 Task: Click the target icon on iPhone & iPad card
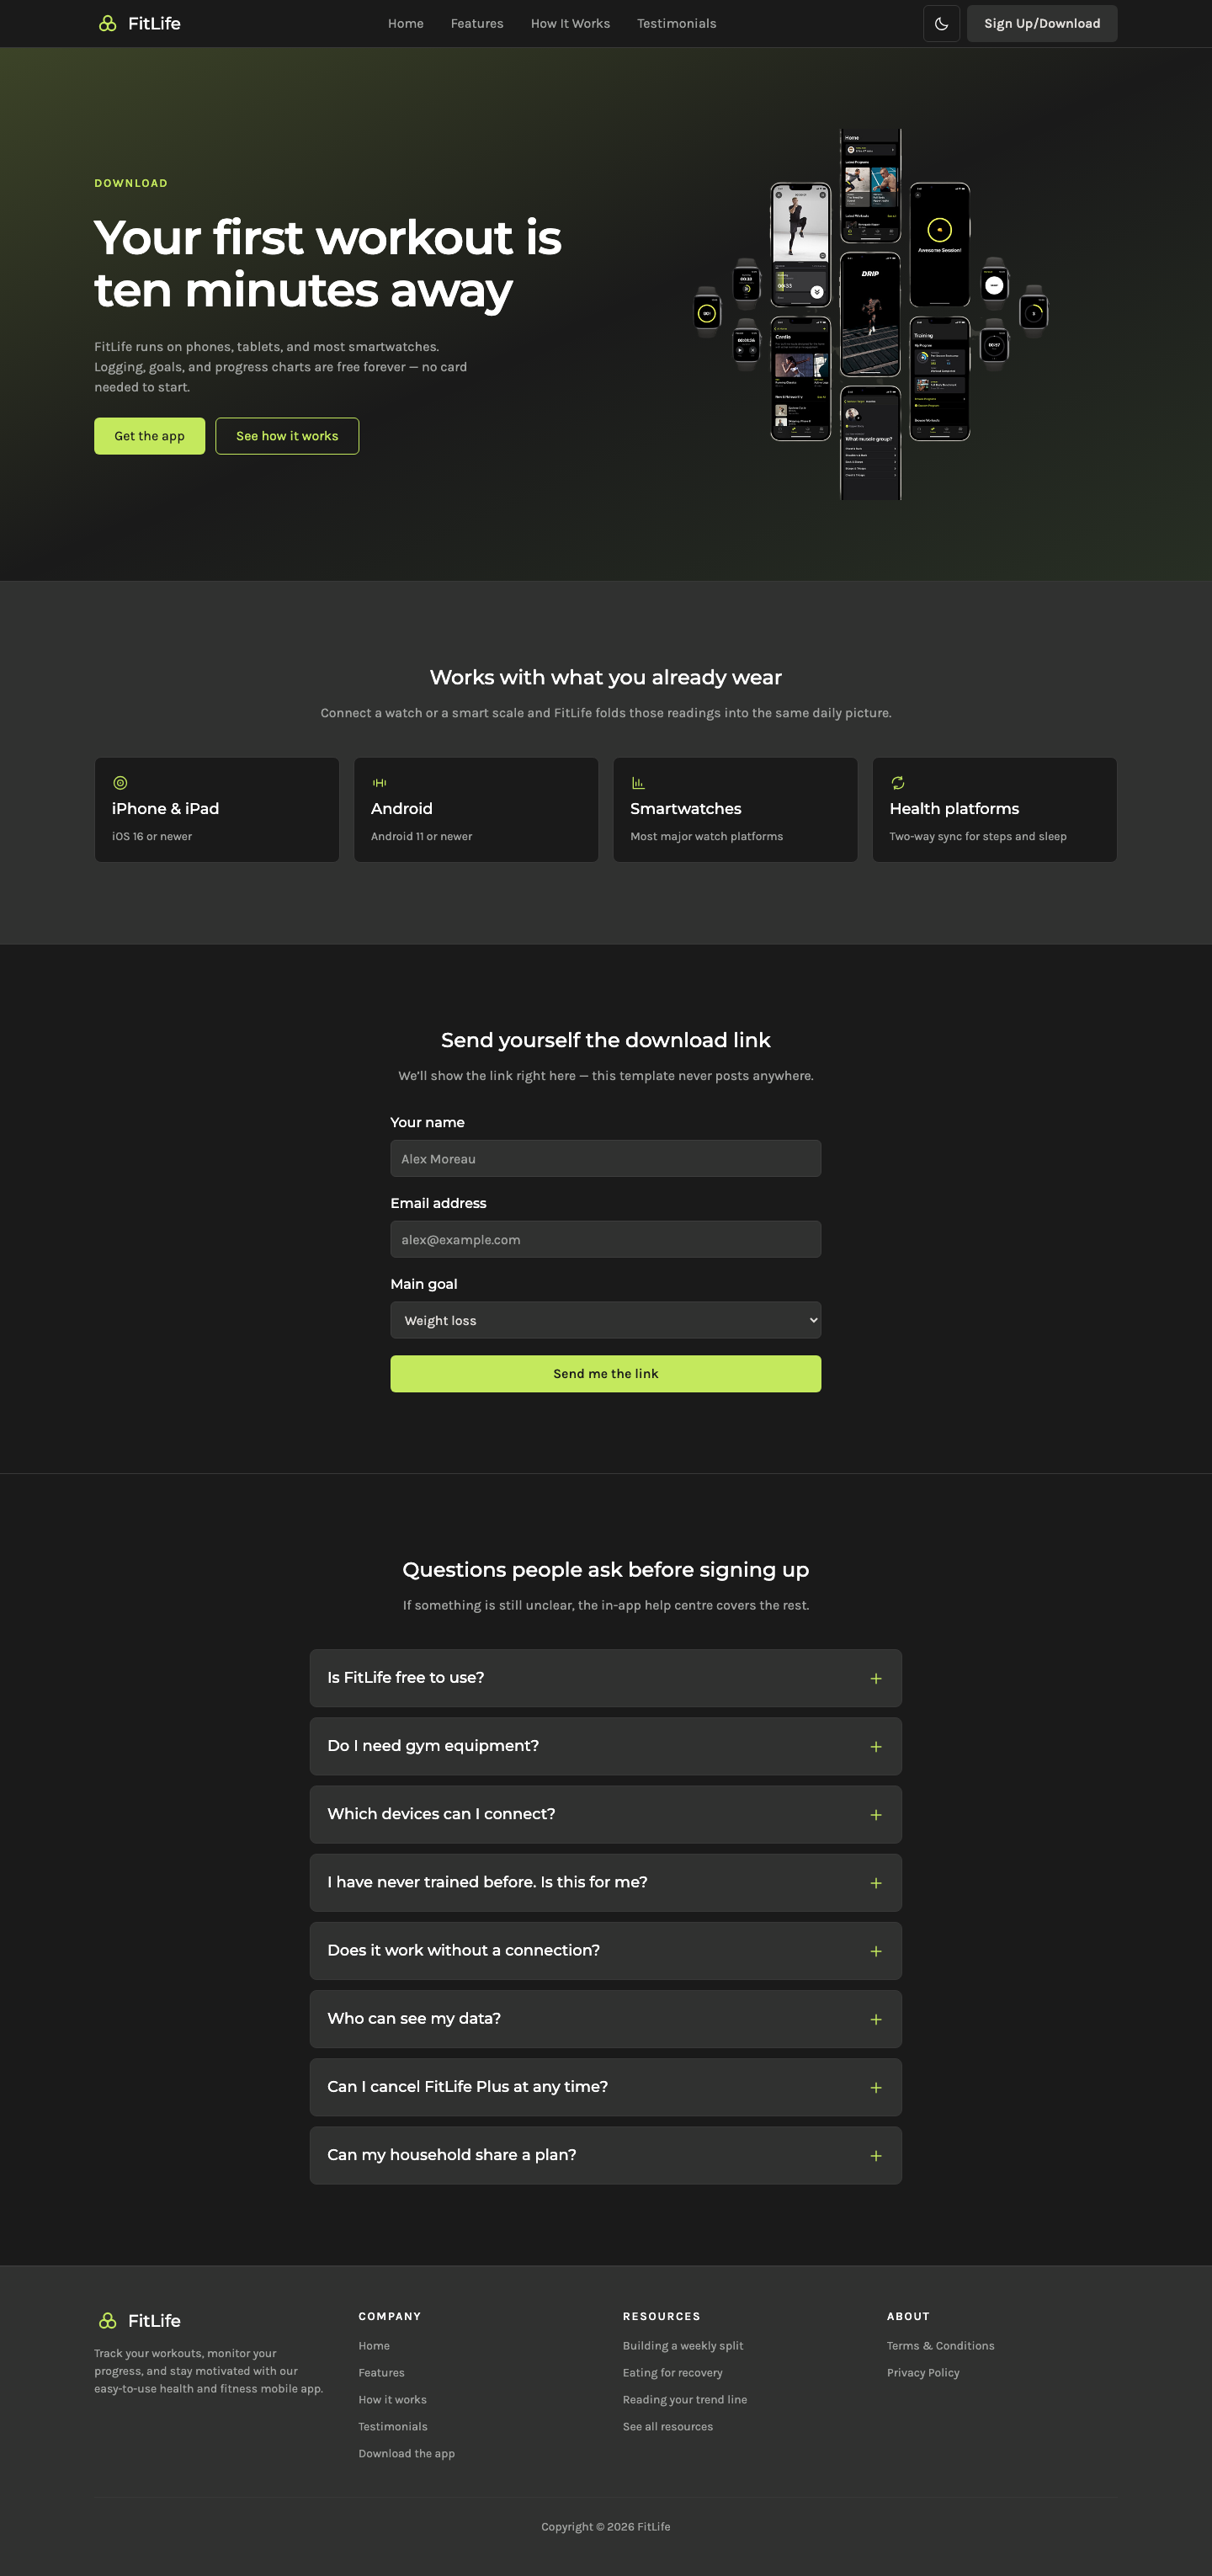tap(120, 783)
